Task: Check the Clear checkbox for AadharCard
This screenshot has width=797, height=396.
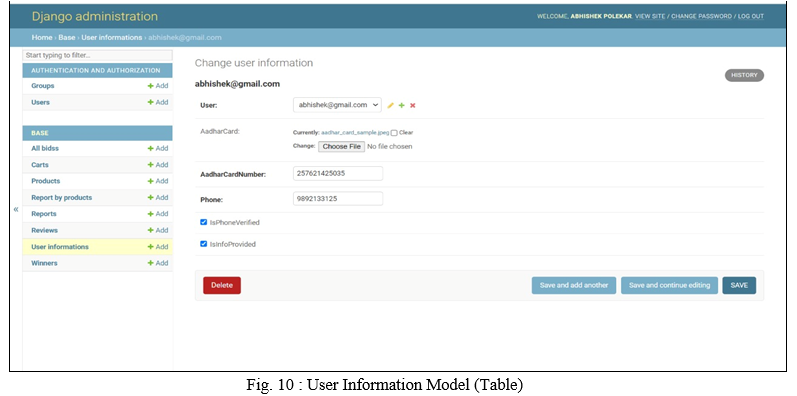Action: point(394,133)
